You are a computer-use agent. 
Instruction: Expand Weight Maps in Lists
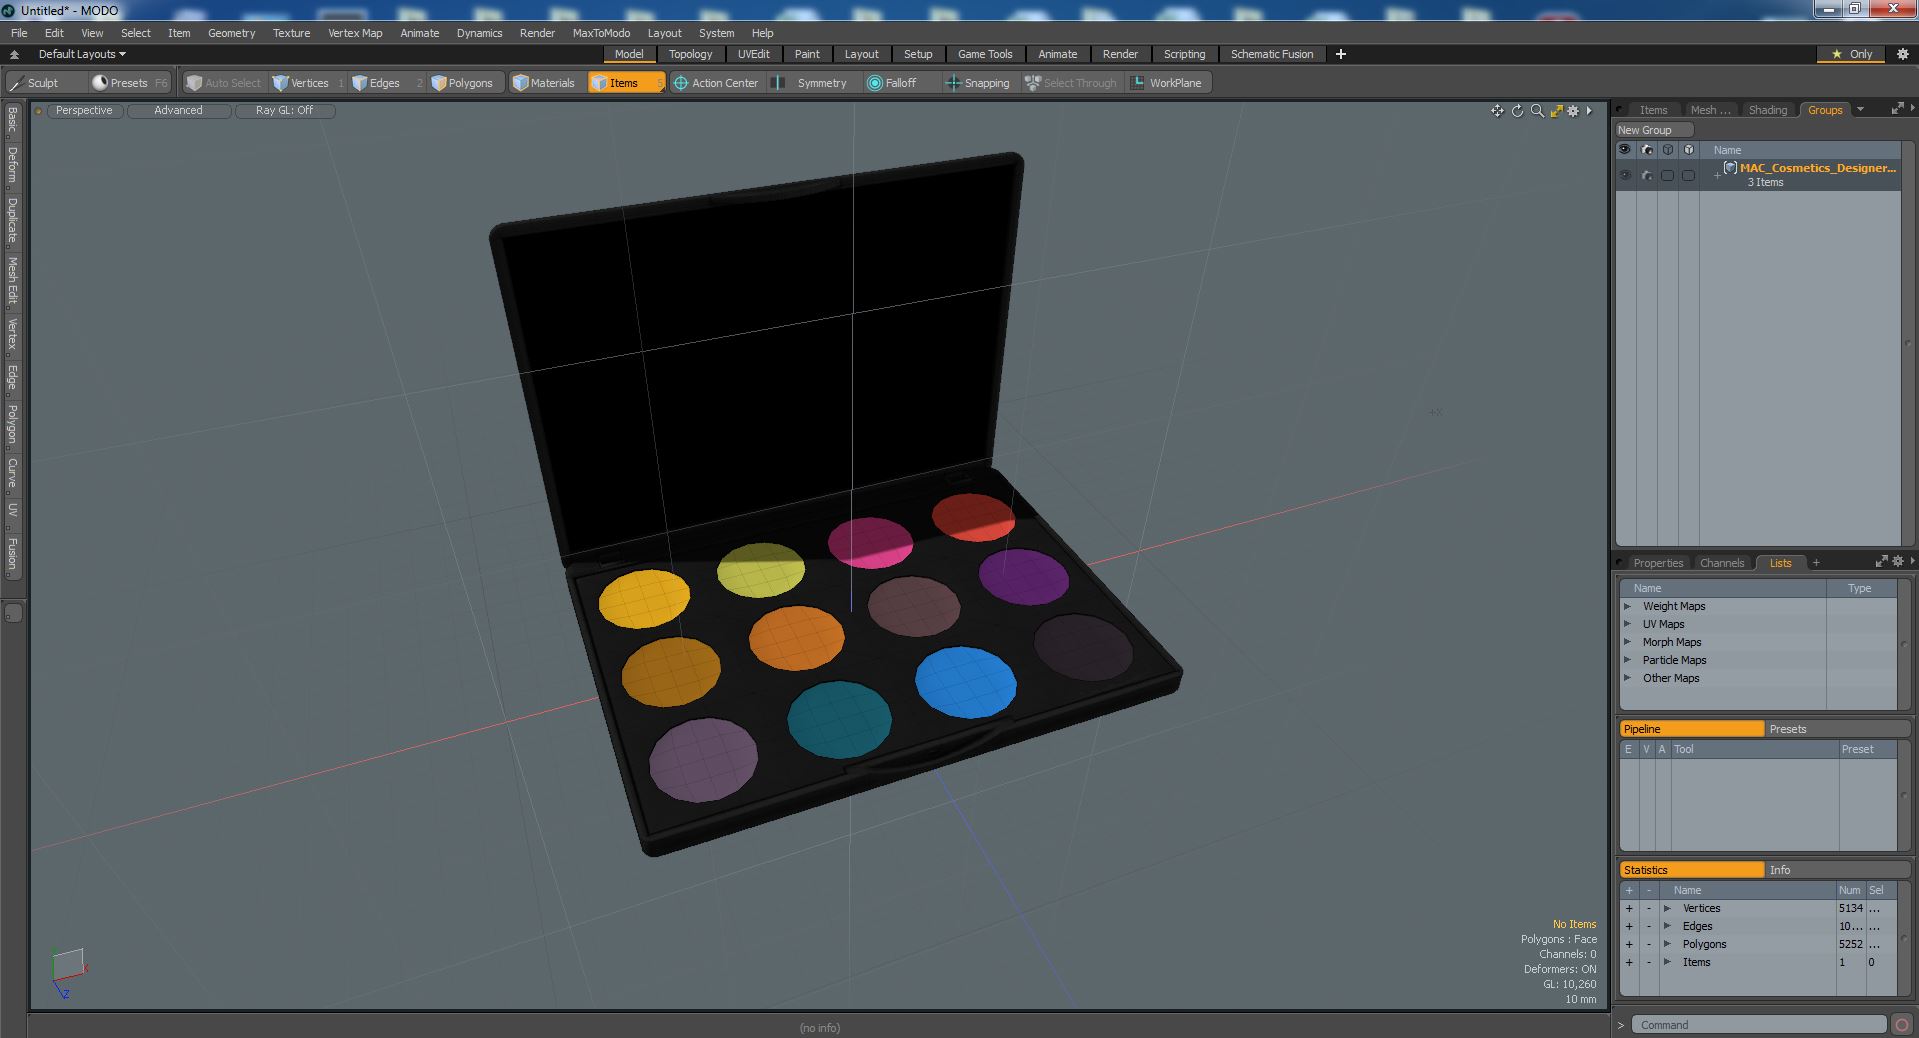click(x=1627, y=606)
